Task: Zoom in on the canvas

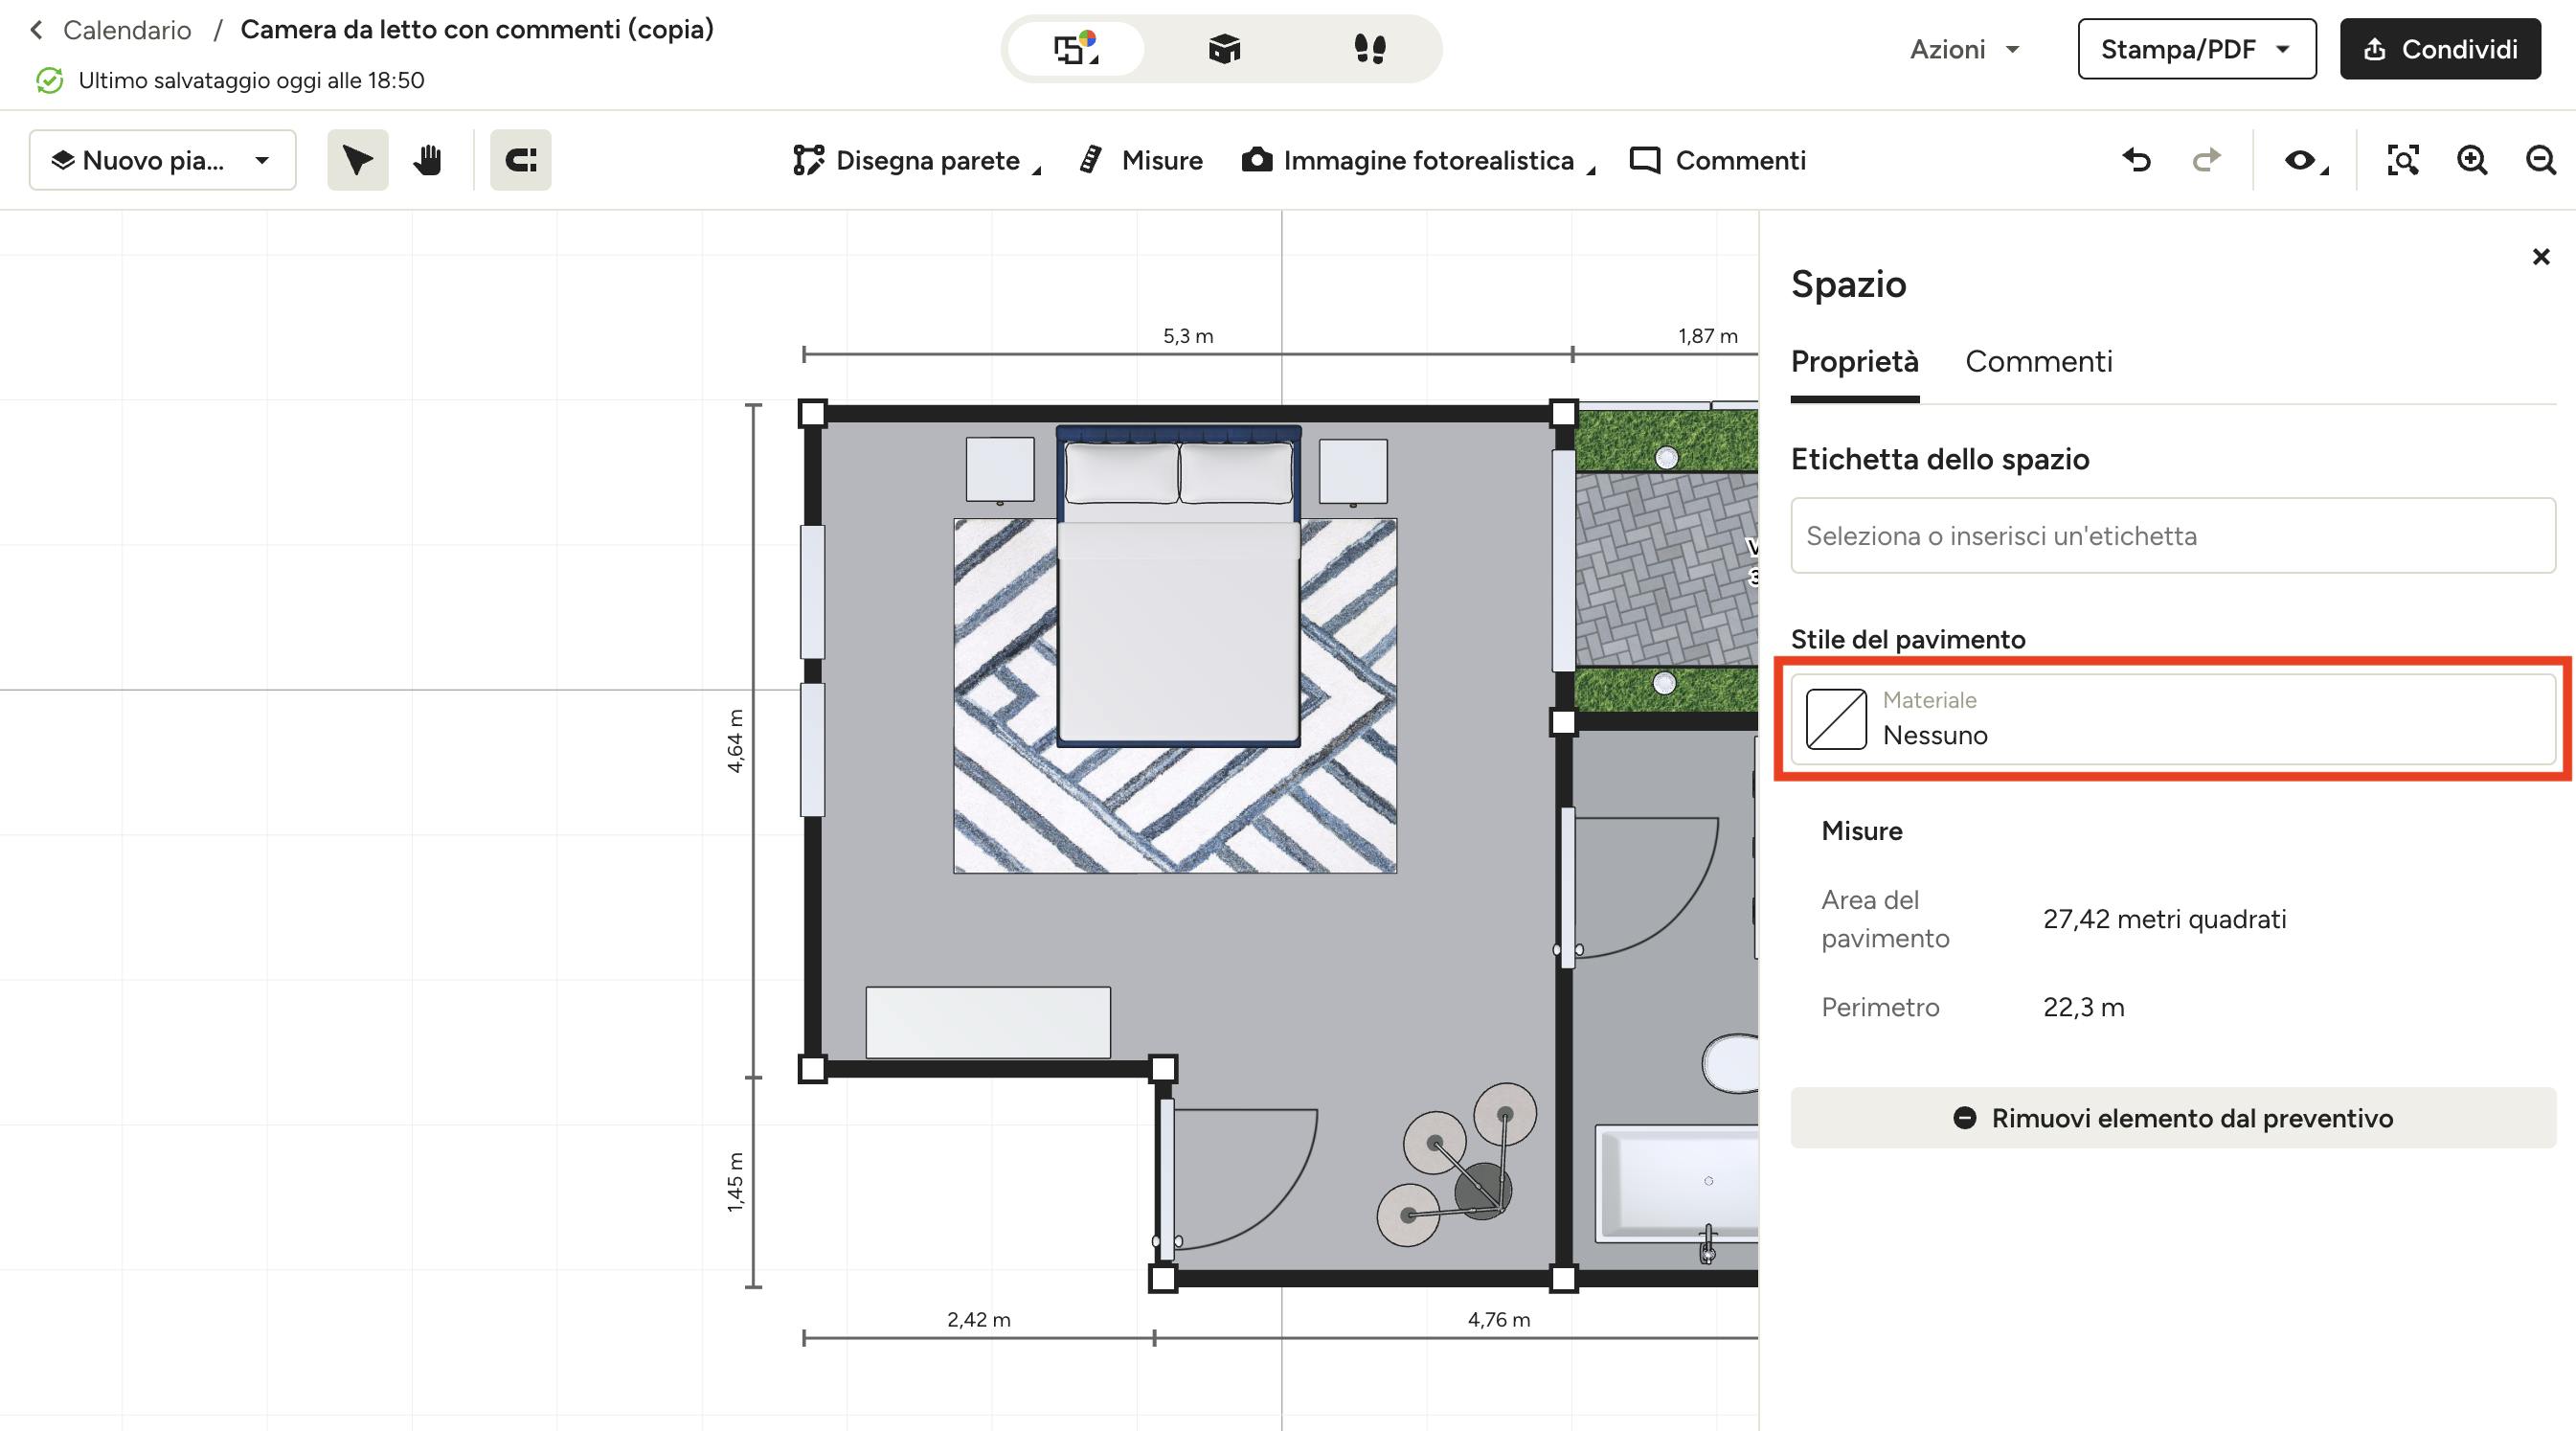Action: pos(2472,160)
